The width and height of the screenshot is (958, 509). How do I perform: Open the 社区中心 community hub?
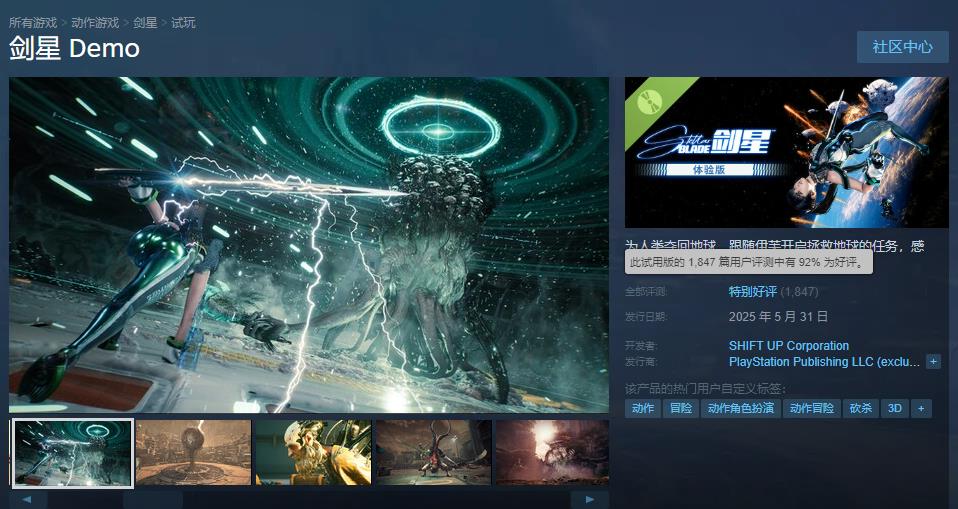point(902,47)
